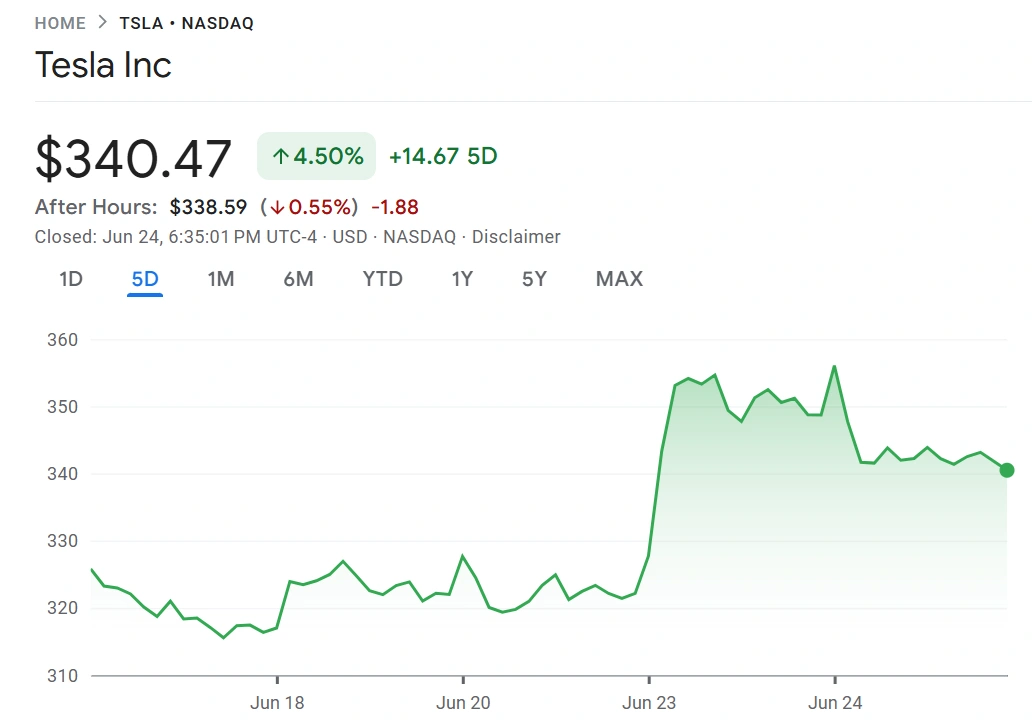Image resolution: width=1032 pixels, height=721 pixels.
Task: Click the 350 y-axis label
Action: pyautogui.click(x=63, y=407)
